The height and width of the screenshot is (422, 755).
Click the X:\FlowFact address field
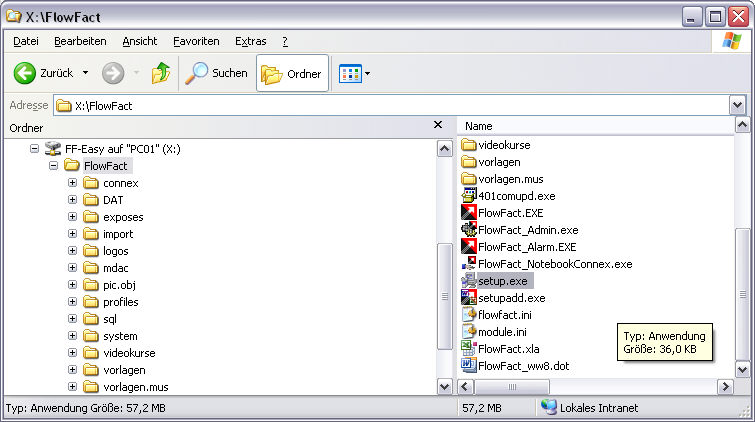pos(391,106)
